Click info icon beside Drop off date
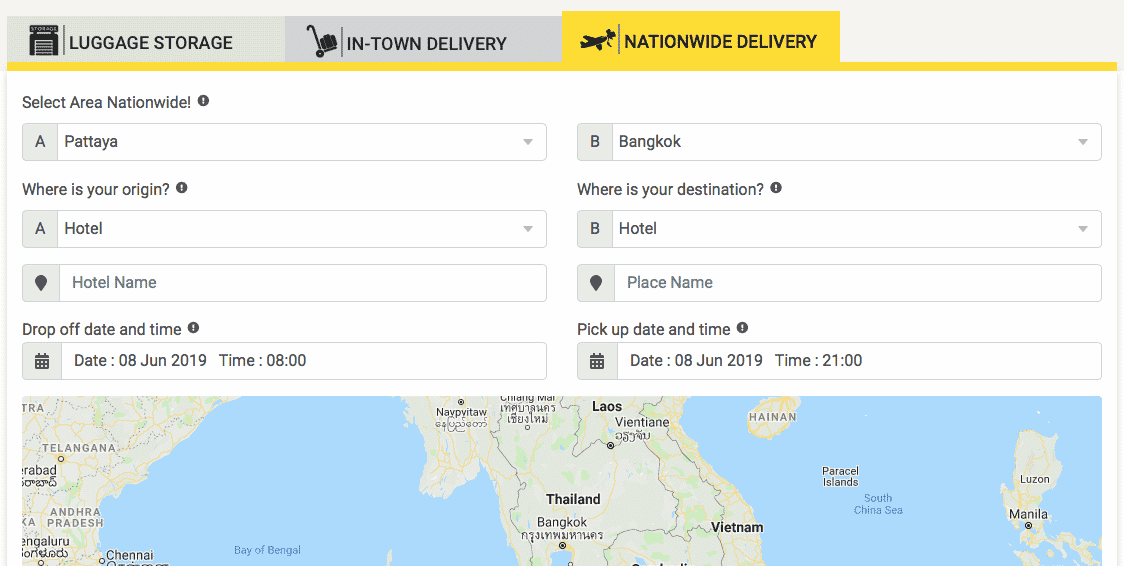 click(x=194, y=327)
